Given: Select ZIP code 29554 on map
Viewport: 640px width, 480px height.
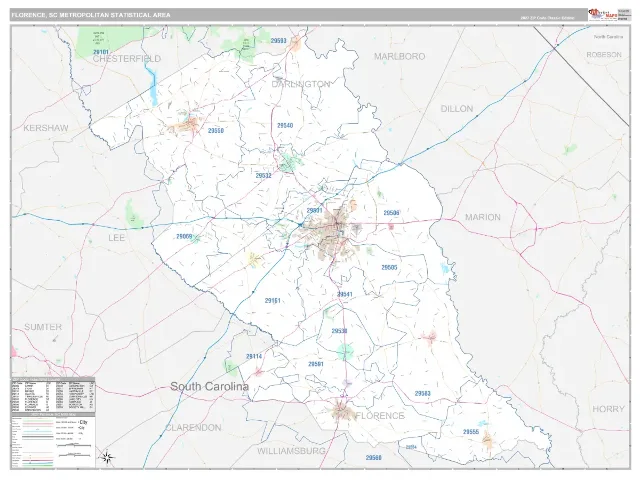Looking at the screenshot, I should pyautogui.click(x=411, y=447).
